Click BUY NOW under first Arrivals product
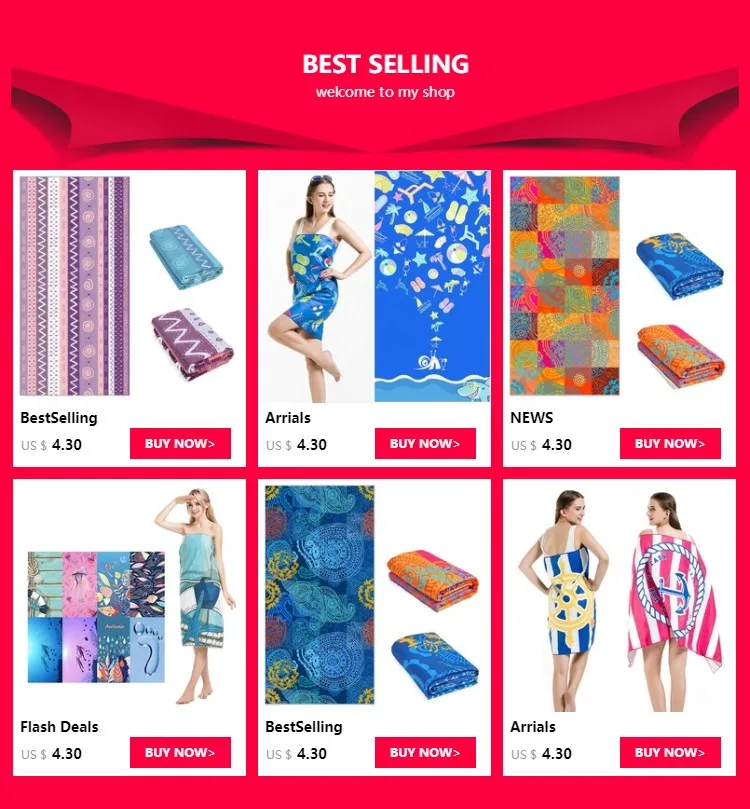The width and height of the screenshot is (750, 809). 425,443
